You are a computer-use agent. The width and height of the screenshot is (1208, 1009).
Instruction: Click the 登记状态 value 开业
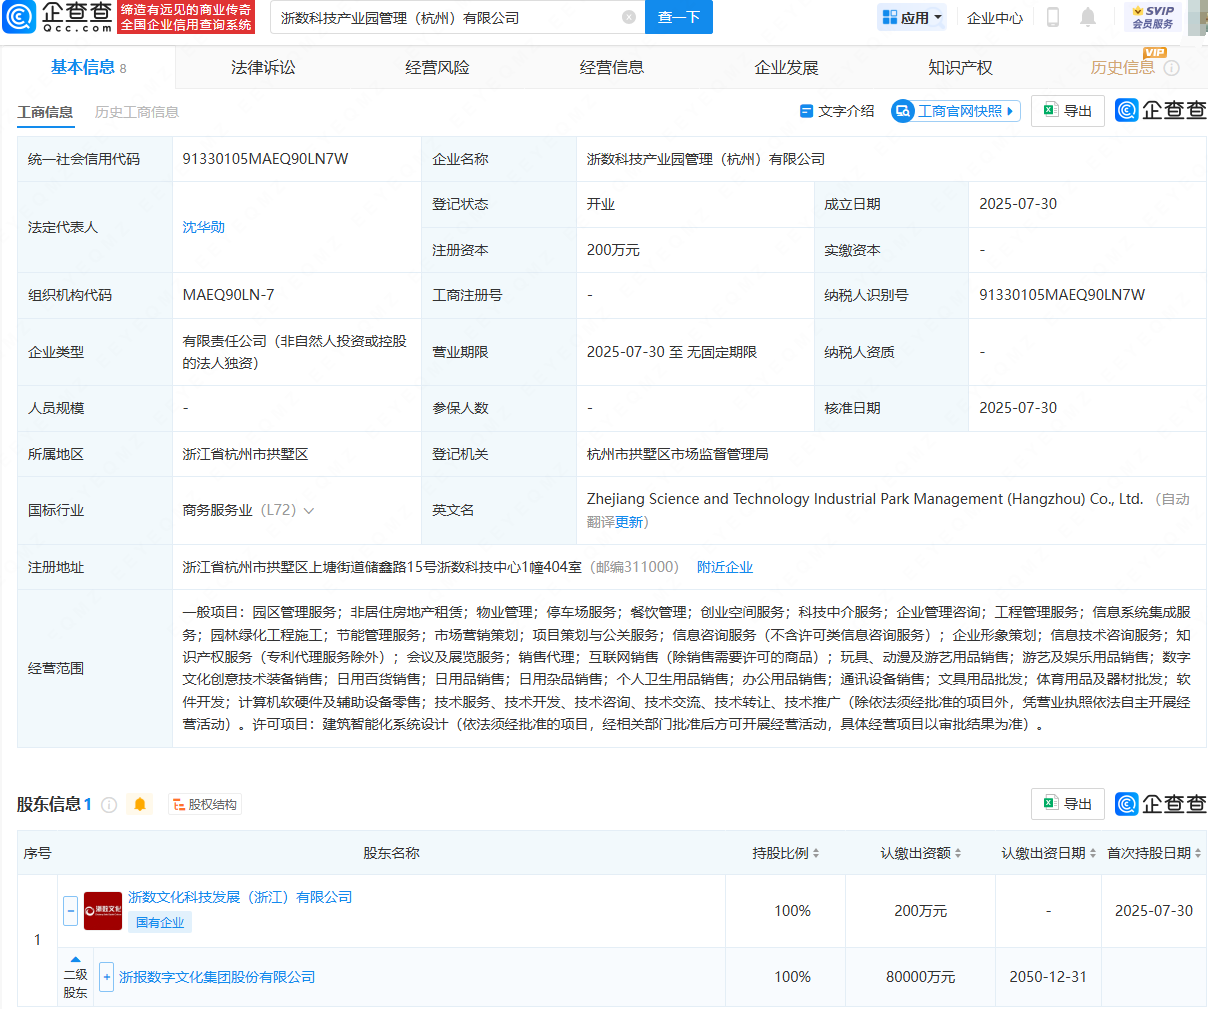(x=600, y=204)
